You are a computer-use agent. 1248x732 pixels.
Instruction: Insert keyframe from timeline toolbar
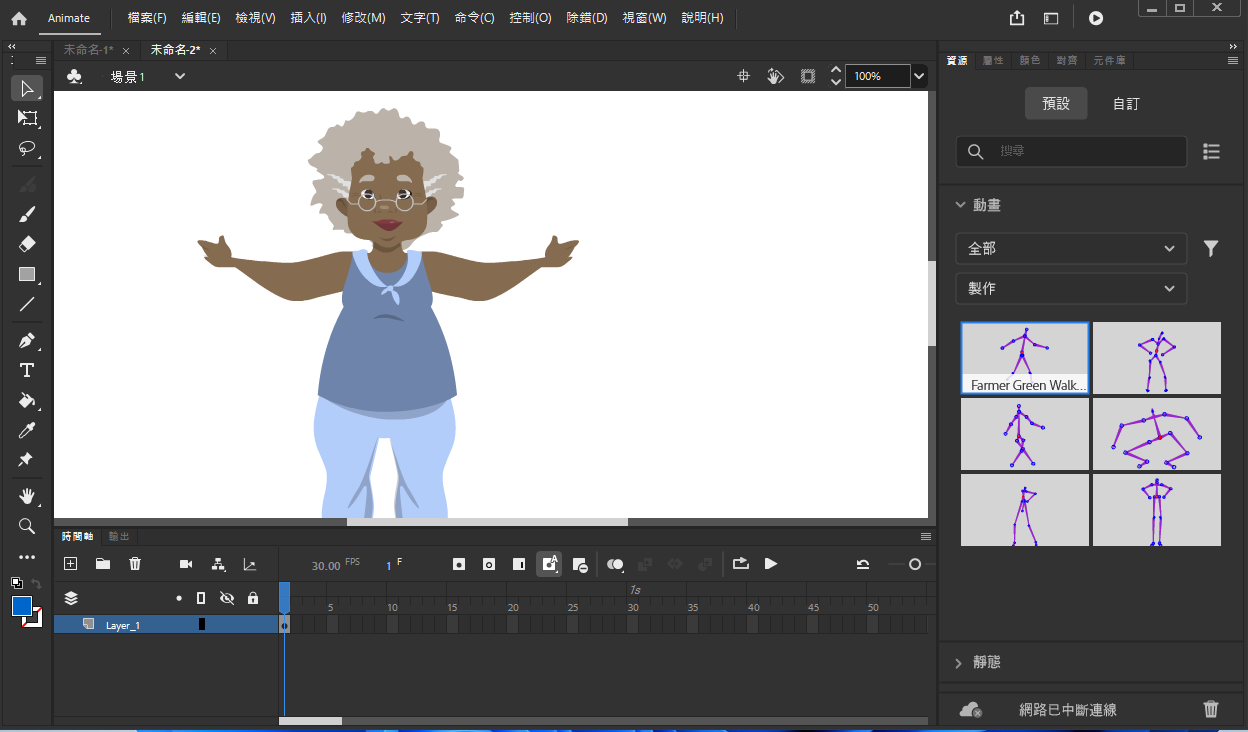(x=459, y=564)
